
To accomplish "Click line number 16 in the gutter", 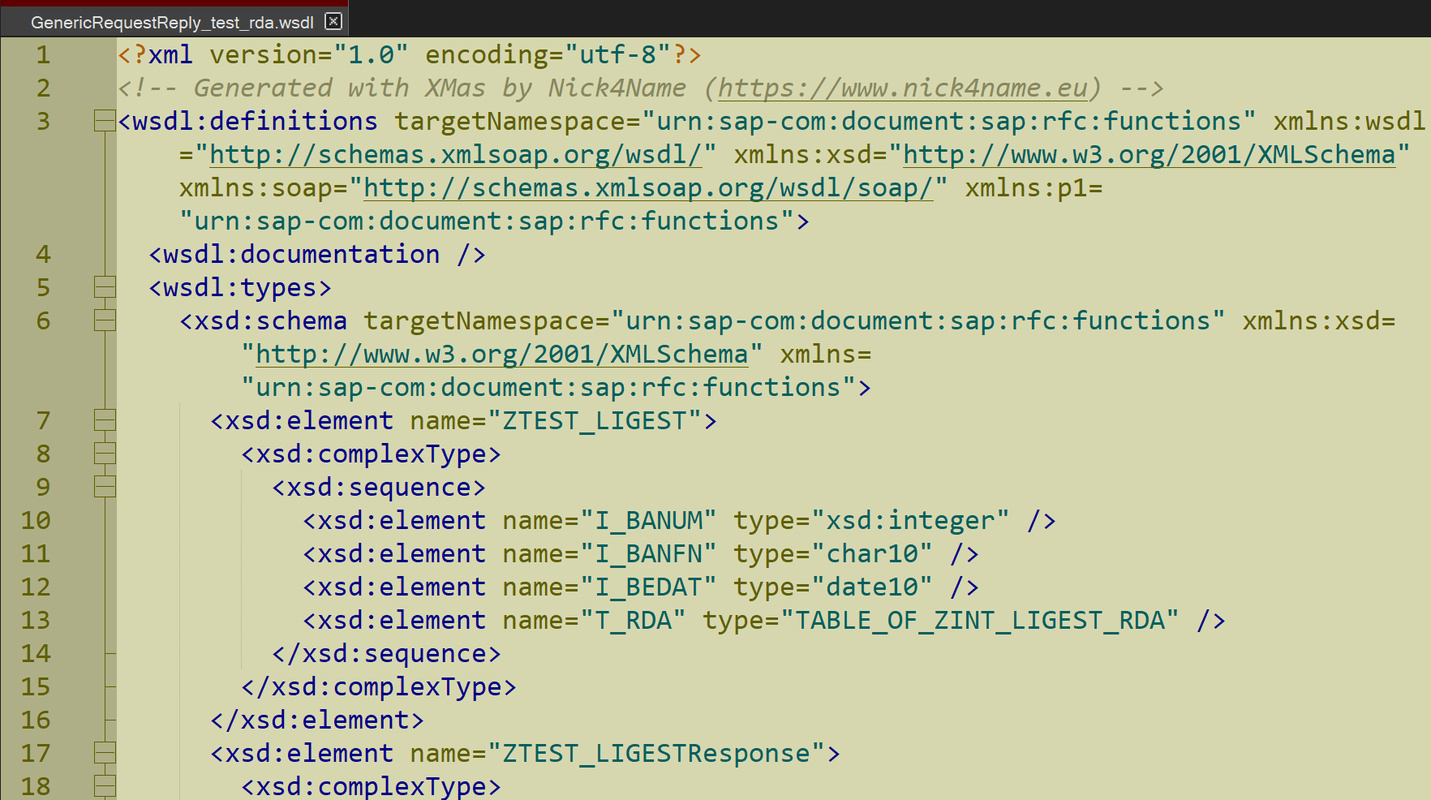I will pyautogui.click(x=35, y=720).
